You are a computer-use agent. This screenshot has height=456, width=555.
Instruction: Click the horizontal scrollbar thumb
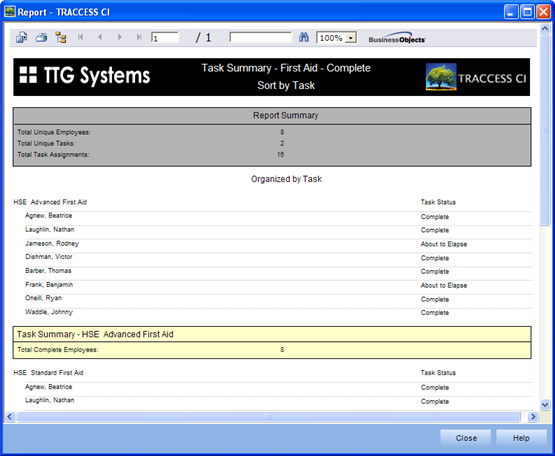coord(269,417)
